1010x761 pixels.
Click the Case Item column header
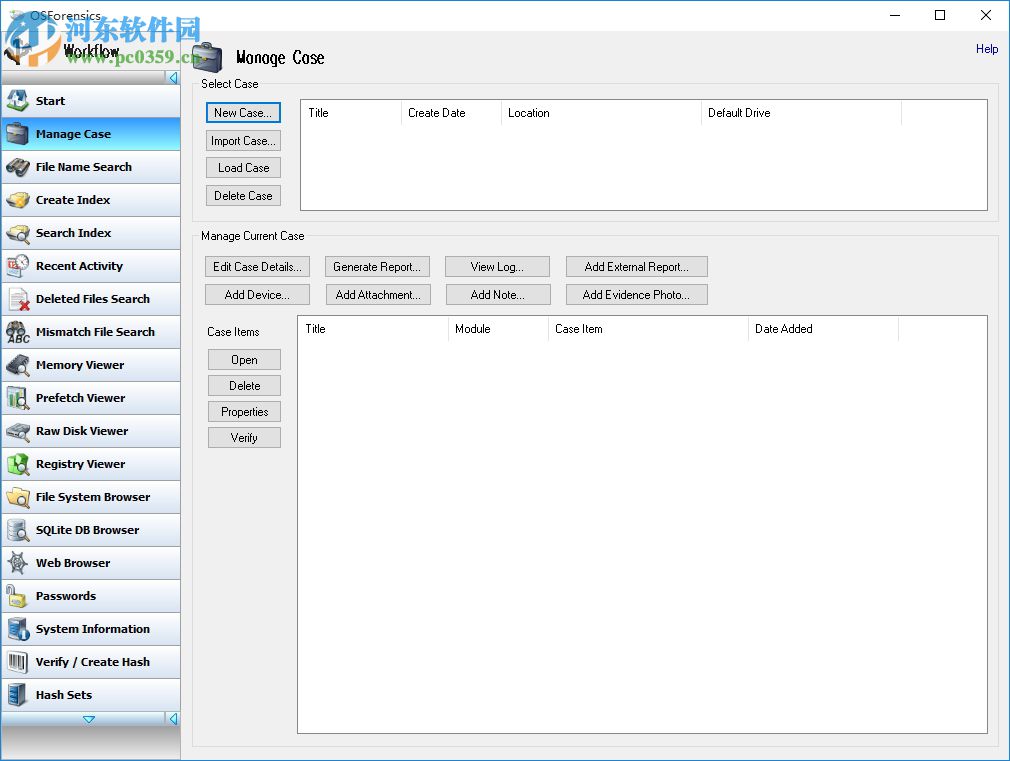(648, 329)
